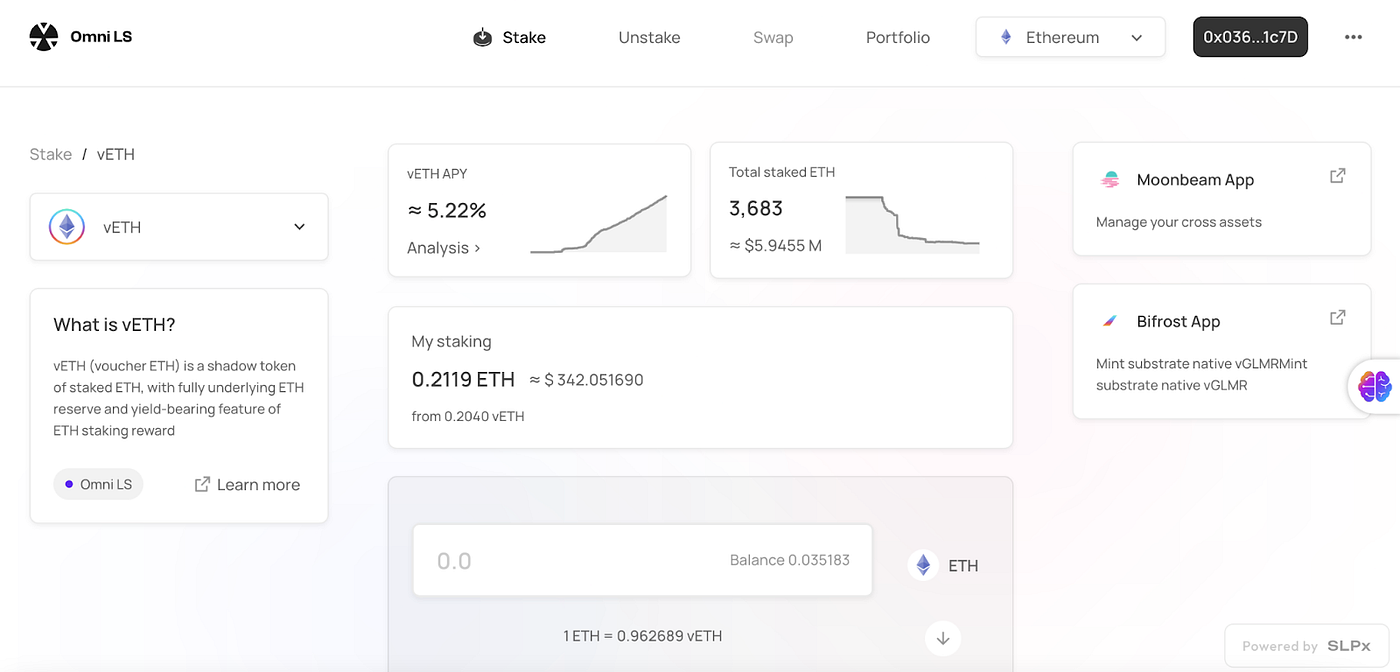Click the down arrow swap direction button

tap(942, 637)
